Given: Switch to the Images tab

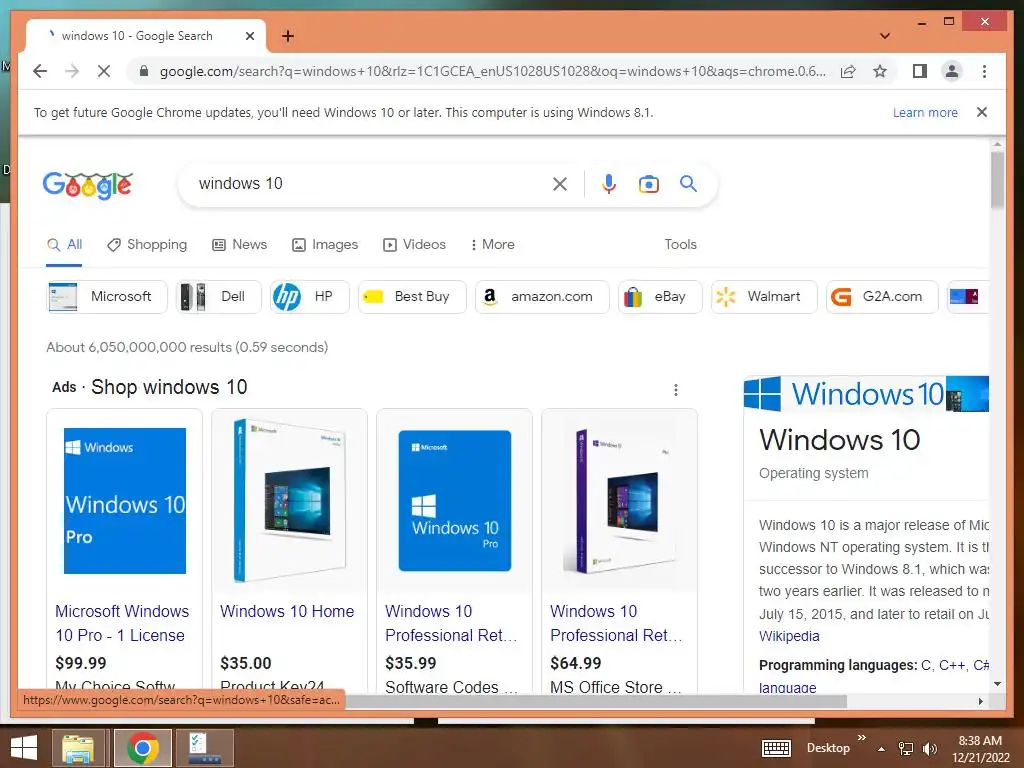Looking at the screenshot, I should click(325, 245).
